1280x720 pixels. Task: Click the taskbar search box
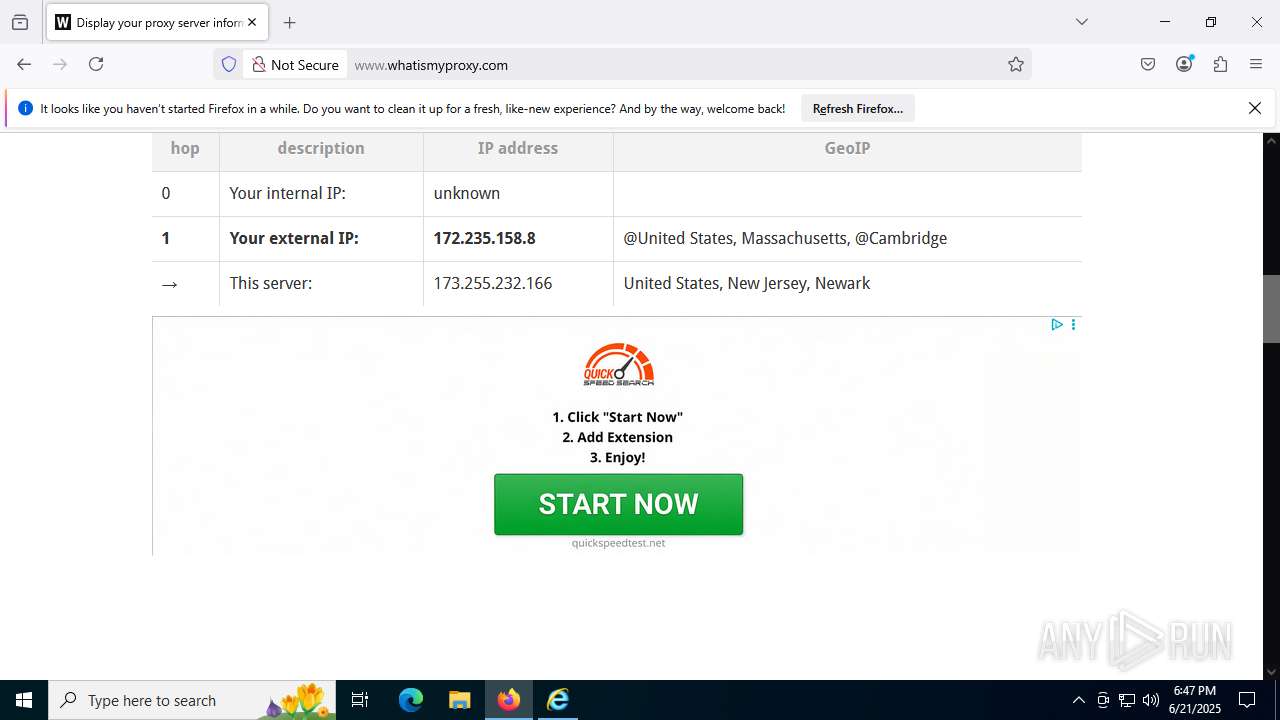click(191, 700)
